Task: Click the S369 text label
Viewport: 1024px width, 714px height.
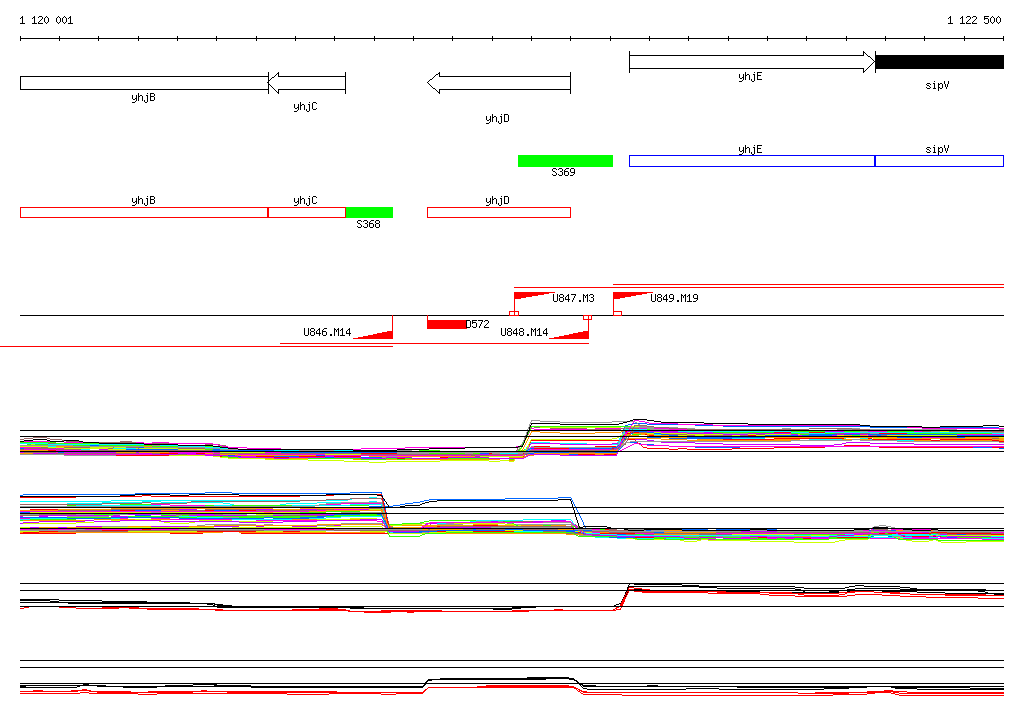Action: [563, 172]
